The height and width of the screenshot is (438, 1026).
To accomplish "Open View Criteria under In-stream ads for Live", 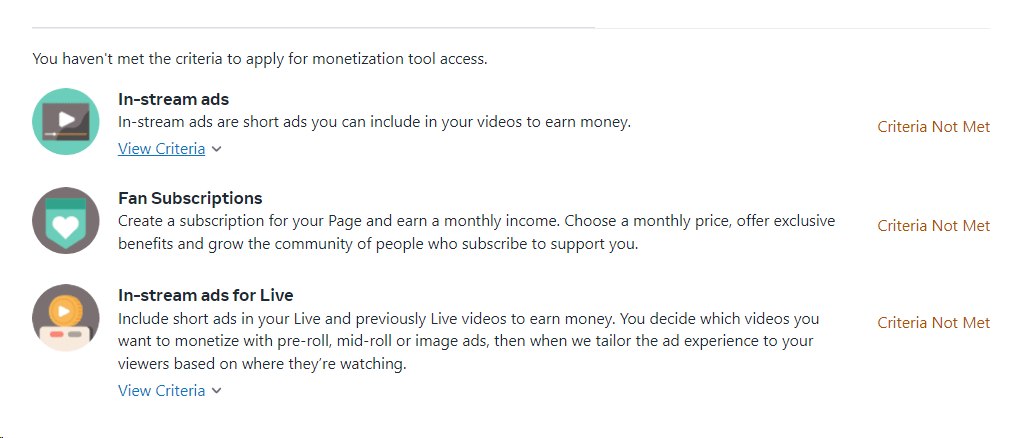I will click(161, 391).
